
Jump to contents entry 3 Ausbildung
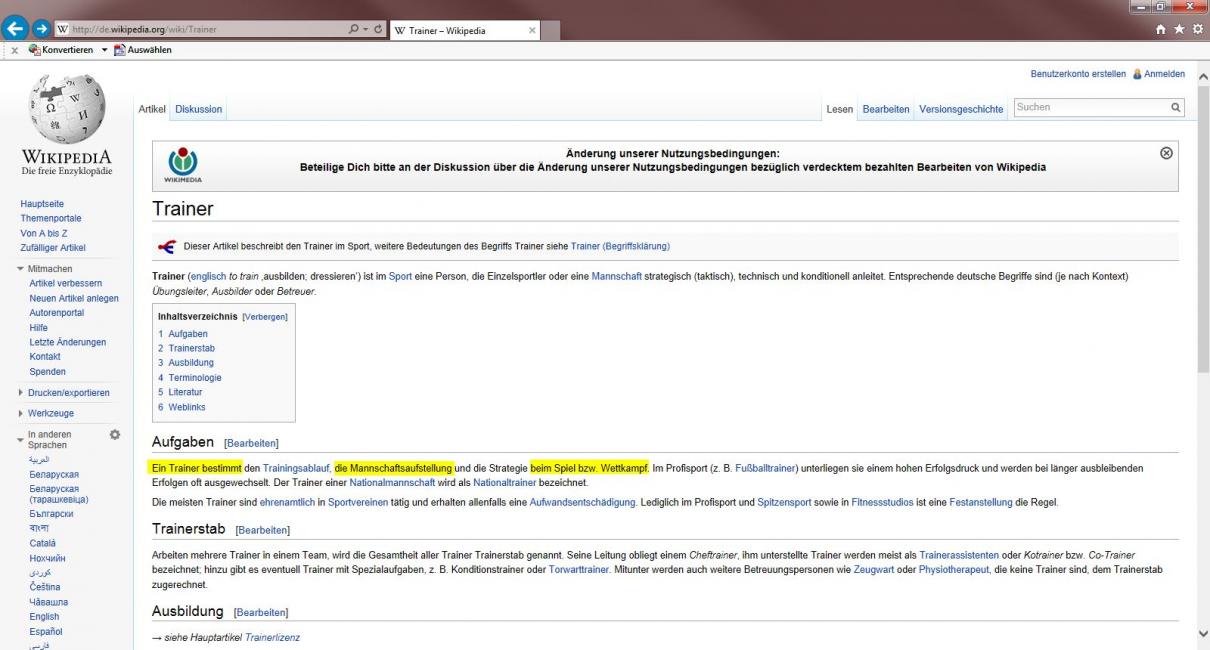[x=186, y=363]
